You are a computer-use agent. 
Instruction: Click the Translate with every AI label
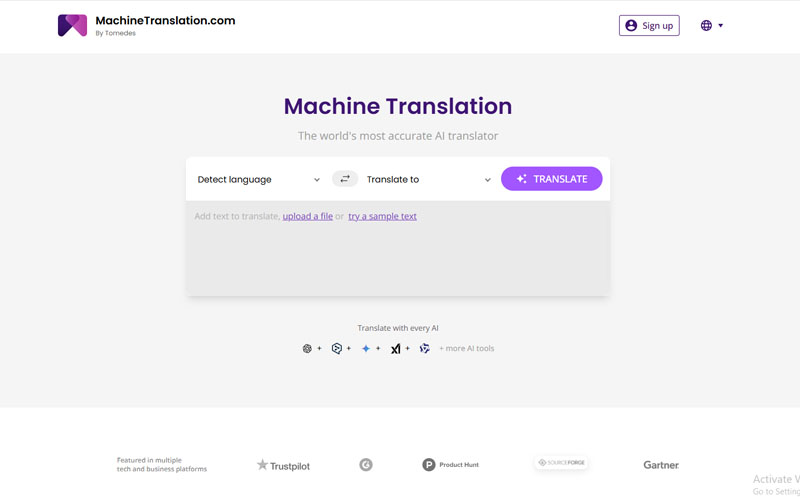pyautogui.click(x=398, y=328)
